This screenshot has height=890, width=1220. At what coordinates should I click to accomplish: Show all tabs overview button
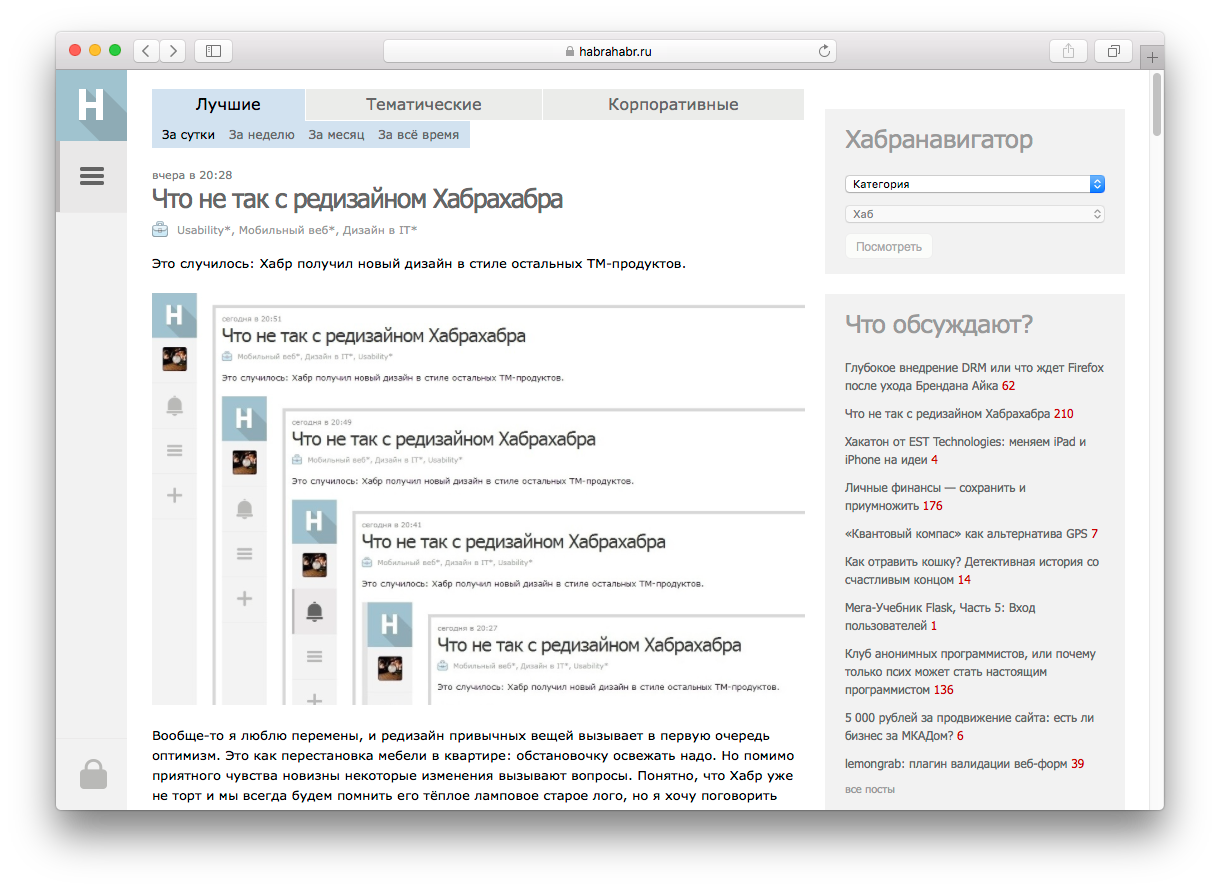coord(1114,51)
